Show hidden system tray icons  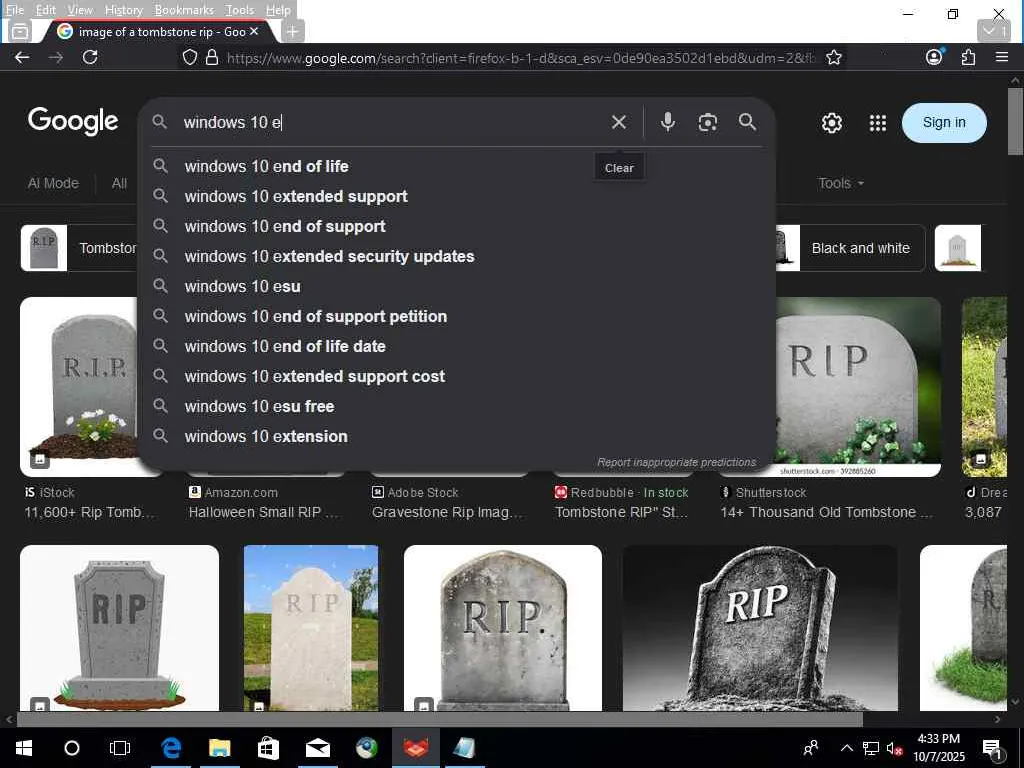click(846, 748)
